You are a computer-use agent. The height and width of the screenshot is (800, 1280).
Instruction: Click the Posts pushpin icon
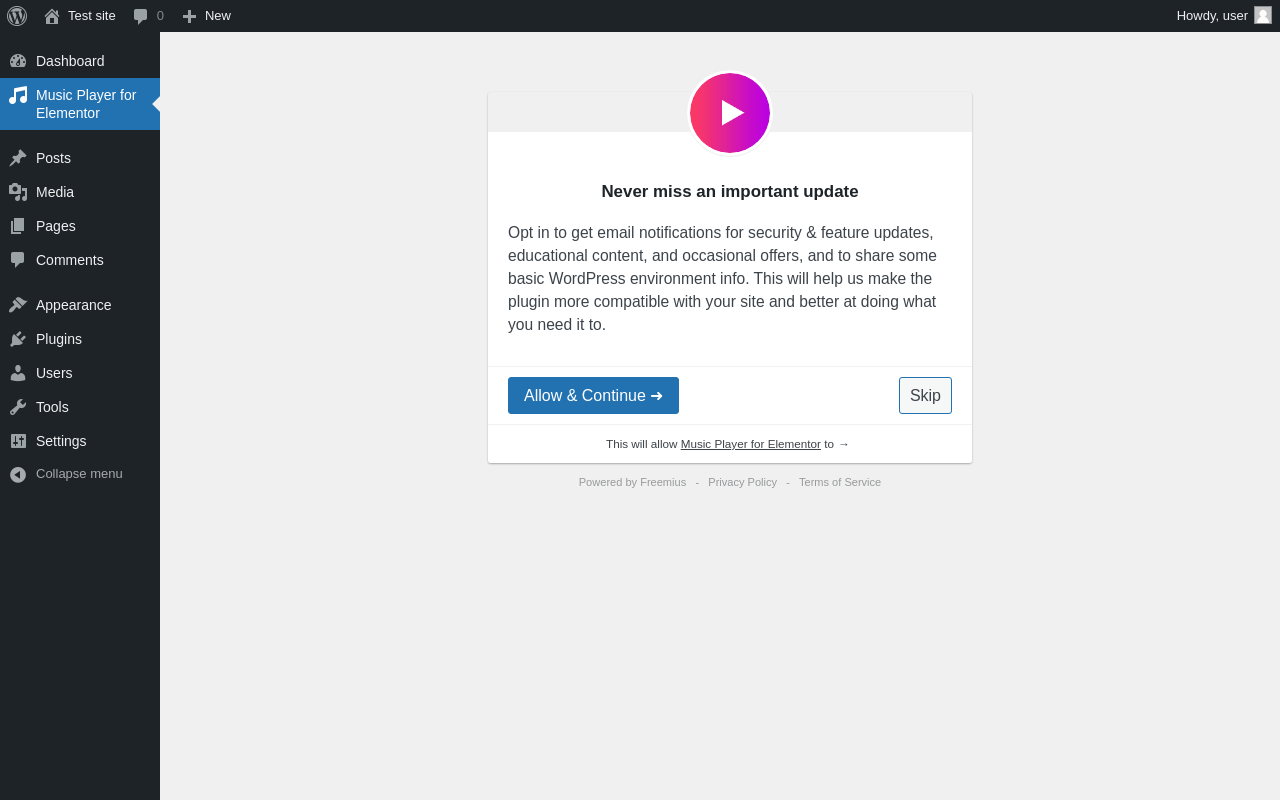(18, 158)
